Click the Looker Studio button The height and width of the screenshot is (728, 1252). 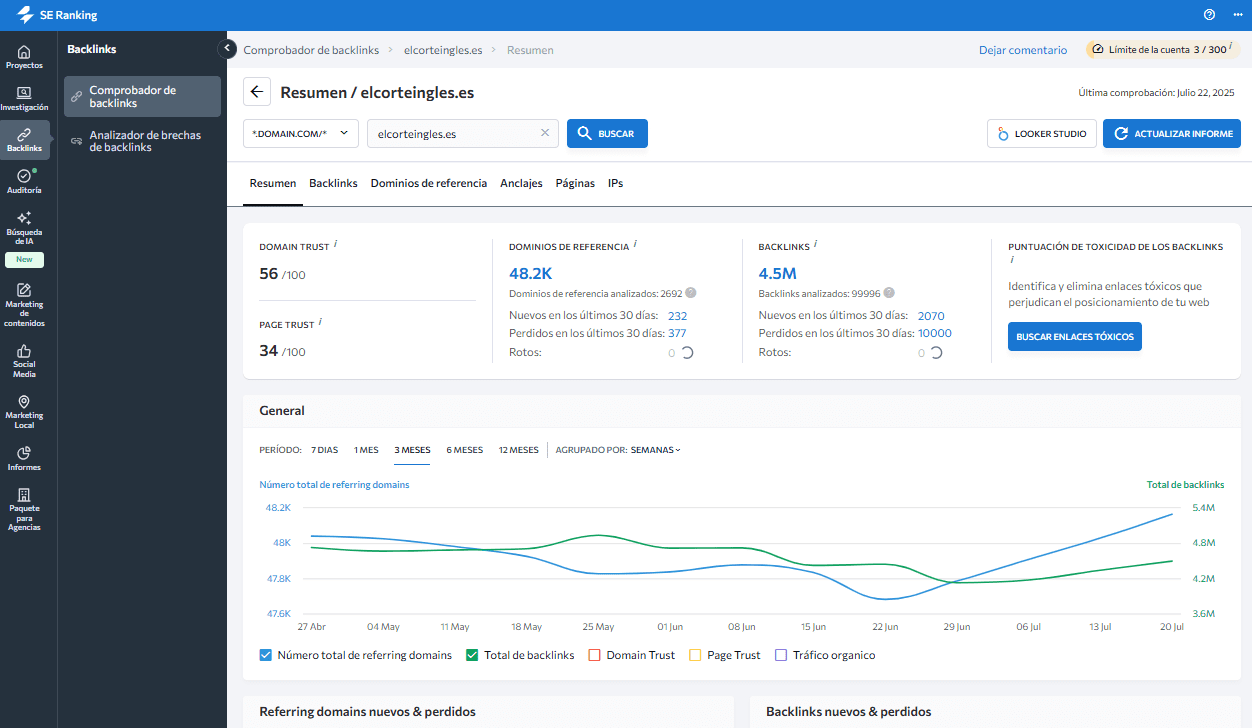pos(1042,133)
